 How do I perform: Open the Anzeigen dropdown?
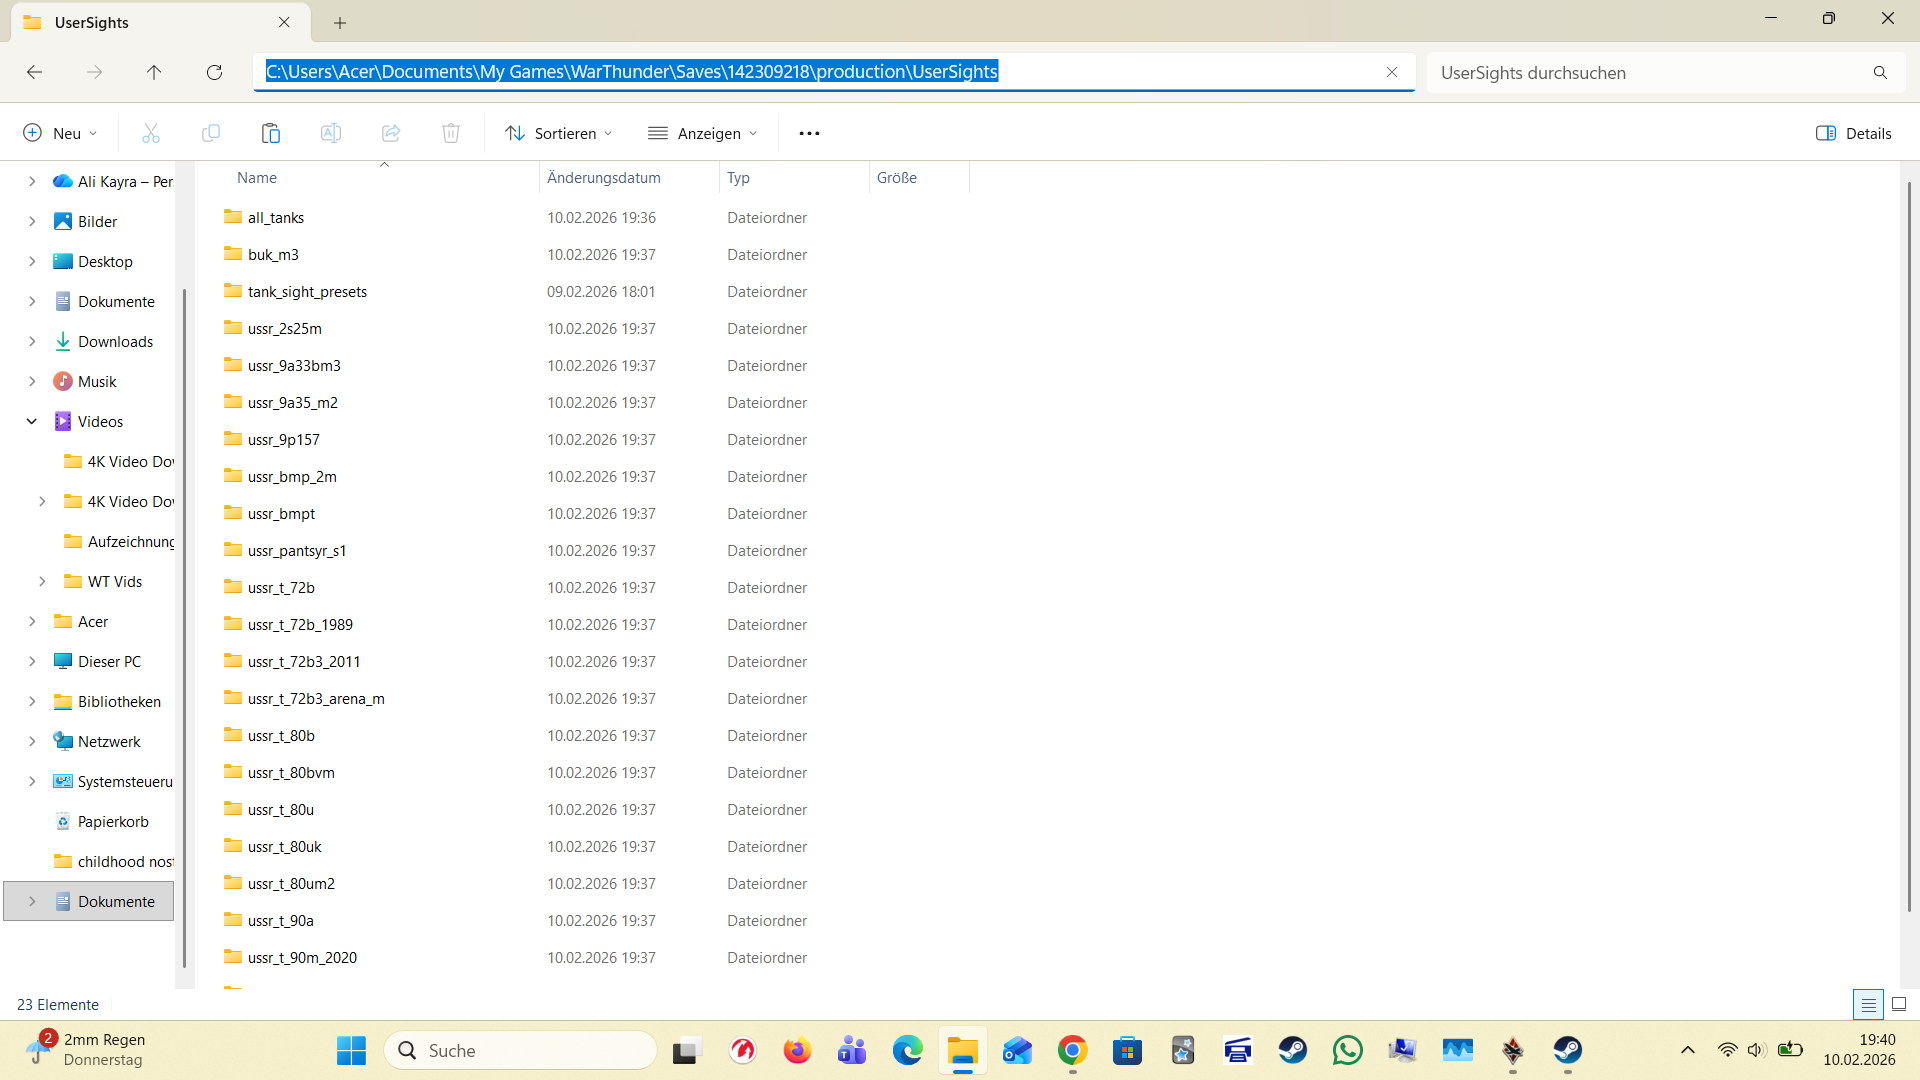(702, 133)
